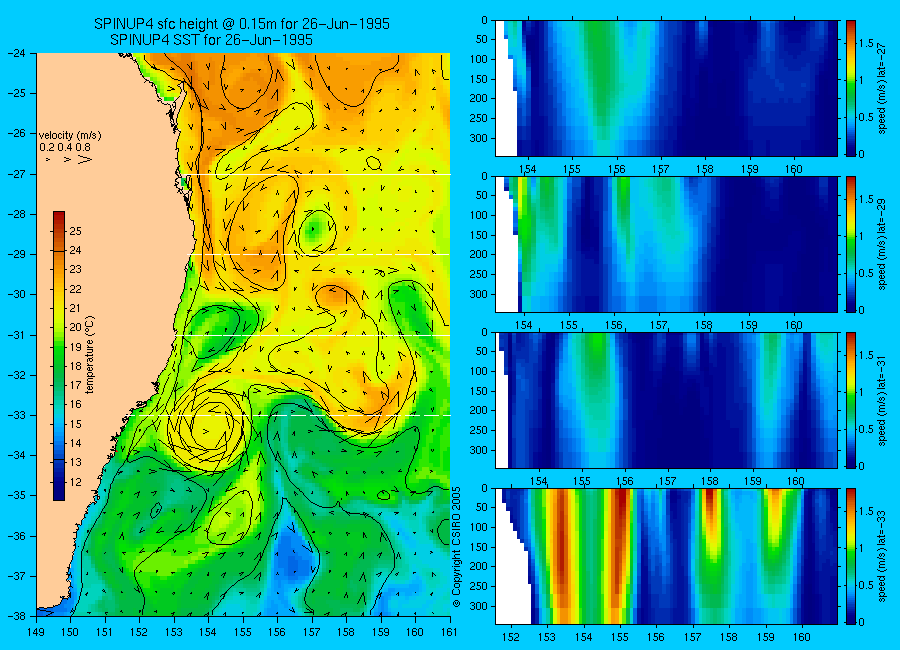Click the 0.5 tick on the lat=-33 speed bar
Image resolution: width=900 pixels, height=650 pixels.
click(x=867, y=585)
